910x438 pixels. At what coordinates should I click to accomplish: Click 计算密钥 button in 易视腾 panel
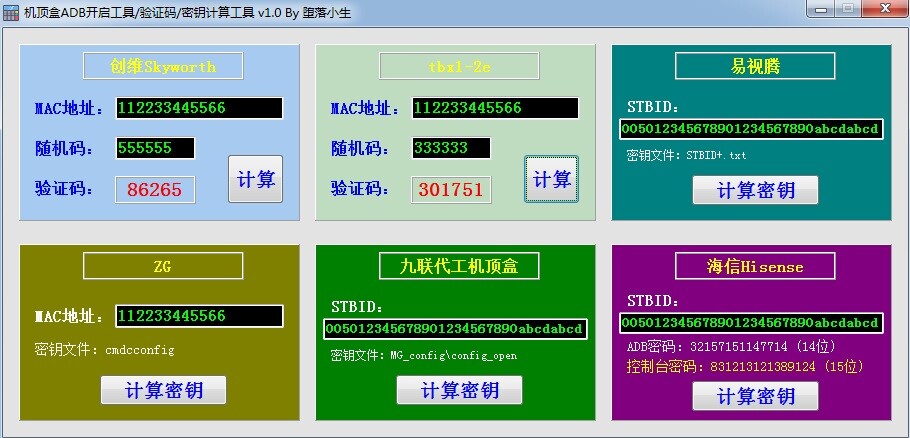point(755,190)
